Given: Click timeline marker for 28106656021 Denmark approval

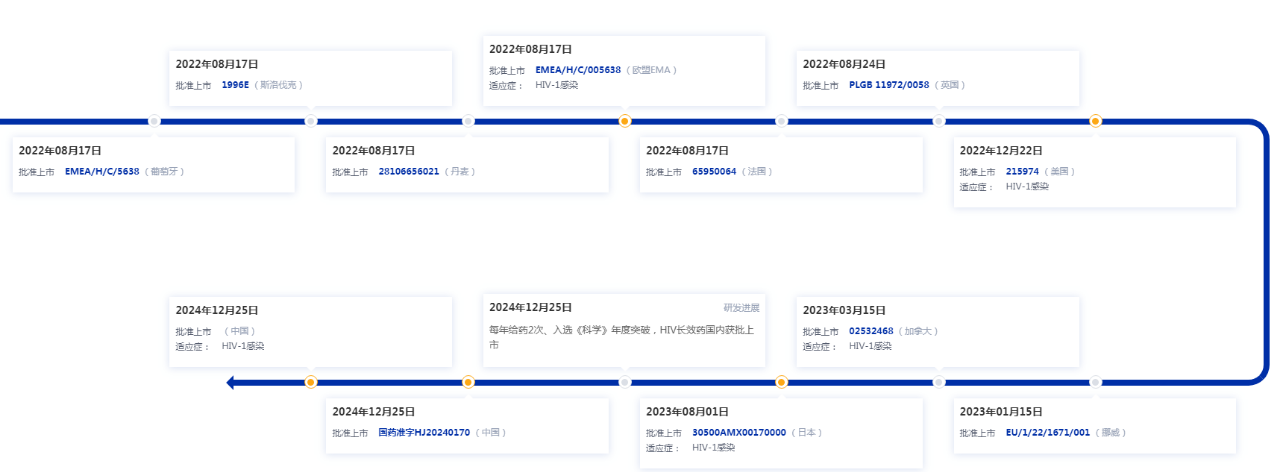Looking at the screenshot, I should coord(468,121).
